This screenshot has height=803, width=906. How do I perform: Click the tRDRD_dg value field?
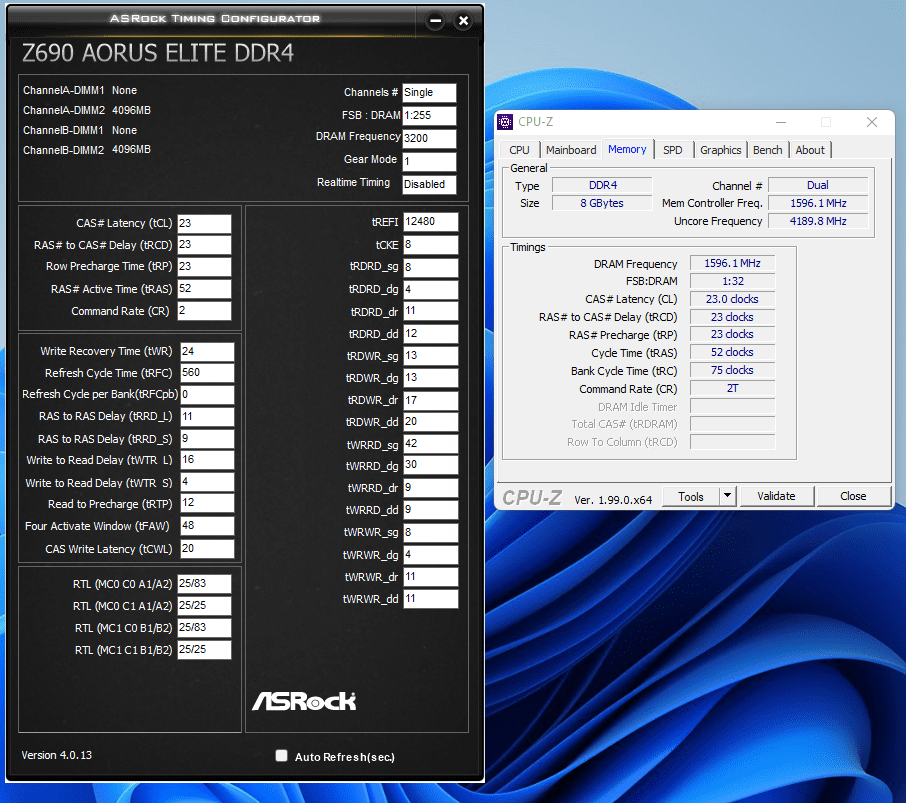point(430,289)
